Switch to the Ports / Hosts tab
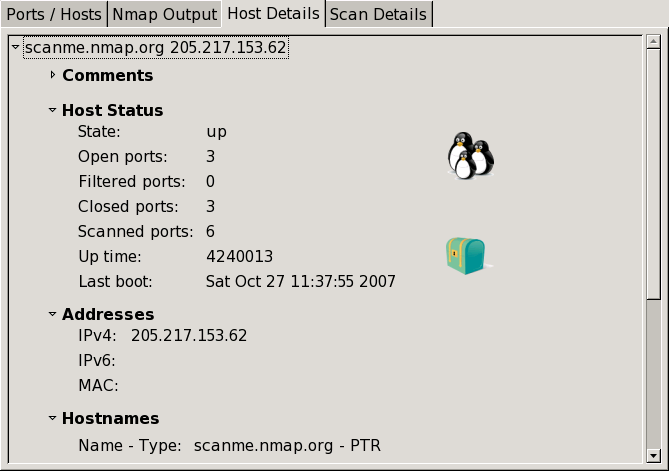The height and width of the screenshot is (471, 669). (x=53, y=14)
